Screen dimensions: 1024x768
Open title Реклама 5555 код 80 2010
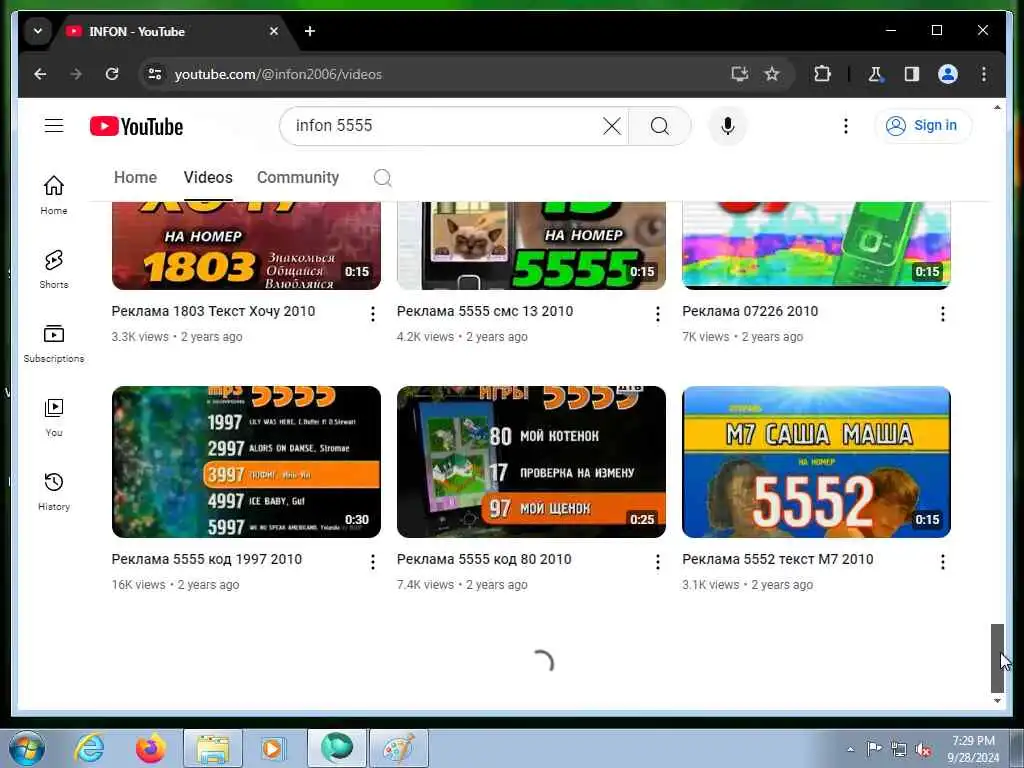click(484, 559)
